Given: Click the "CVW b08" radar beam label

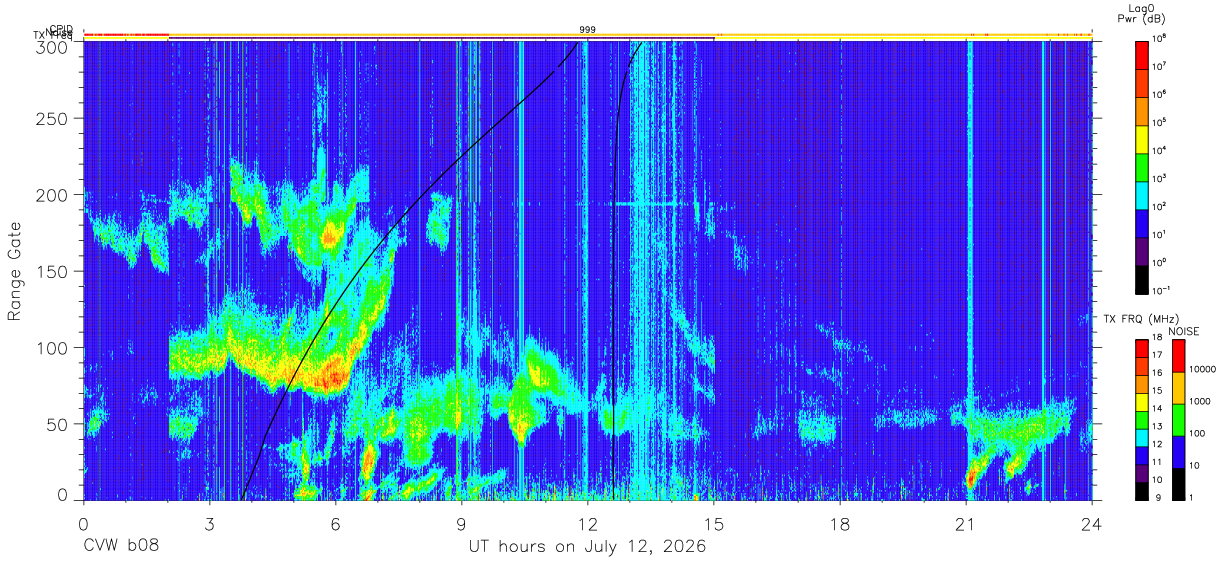Looking at the screenshot, I should (120, 547).
